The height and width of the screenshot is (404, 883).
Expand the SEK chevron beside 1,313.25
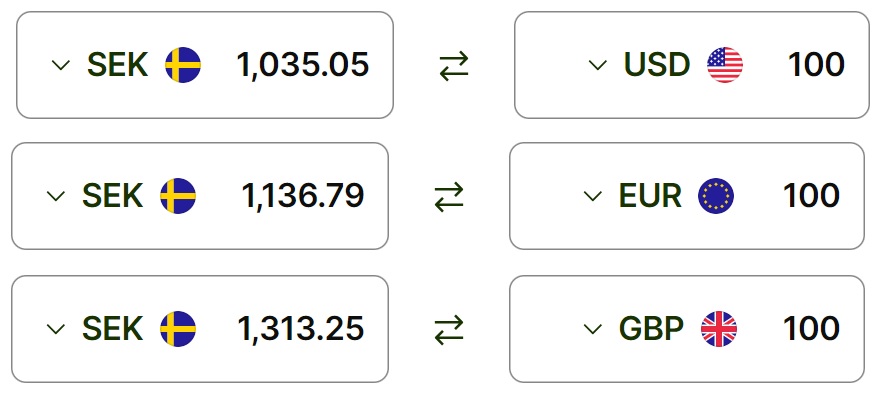point(55,329)
